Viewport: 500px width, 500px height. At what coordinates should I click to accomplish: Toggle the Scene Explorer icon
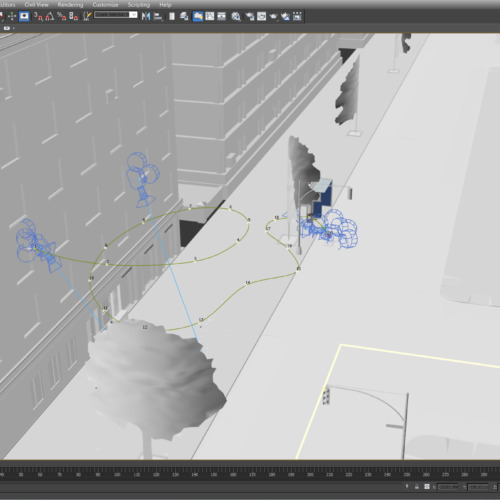coord(172,16)
